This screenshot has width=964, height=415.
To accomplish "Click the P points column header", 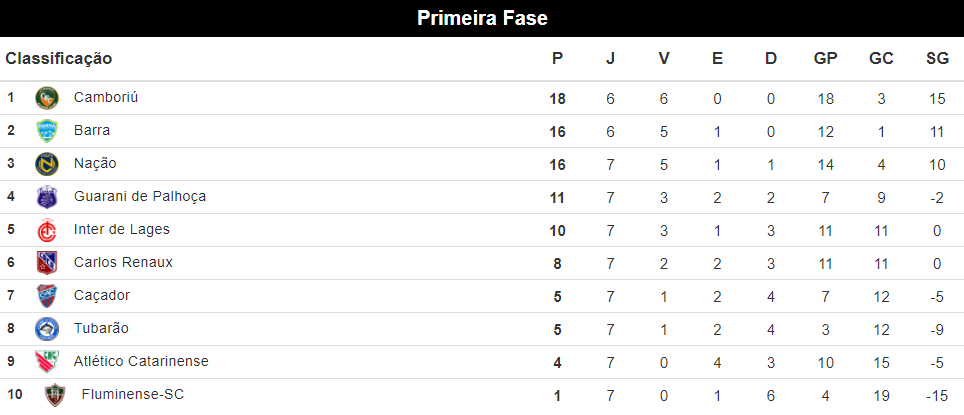I will pyautogui.click(x=557, y=59).
